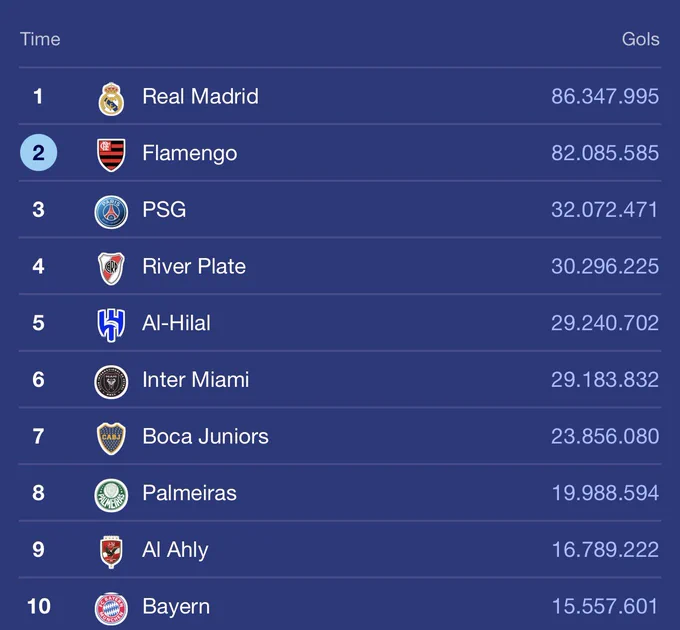This screenshot has height=630, width=680.
Task: Click the Bayern Munich logo
Action: tap(111, 609)
